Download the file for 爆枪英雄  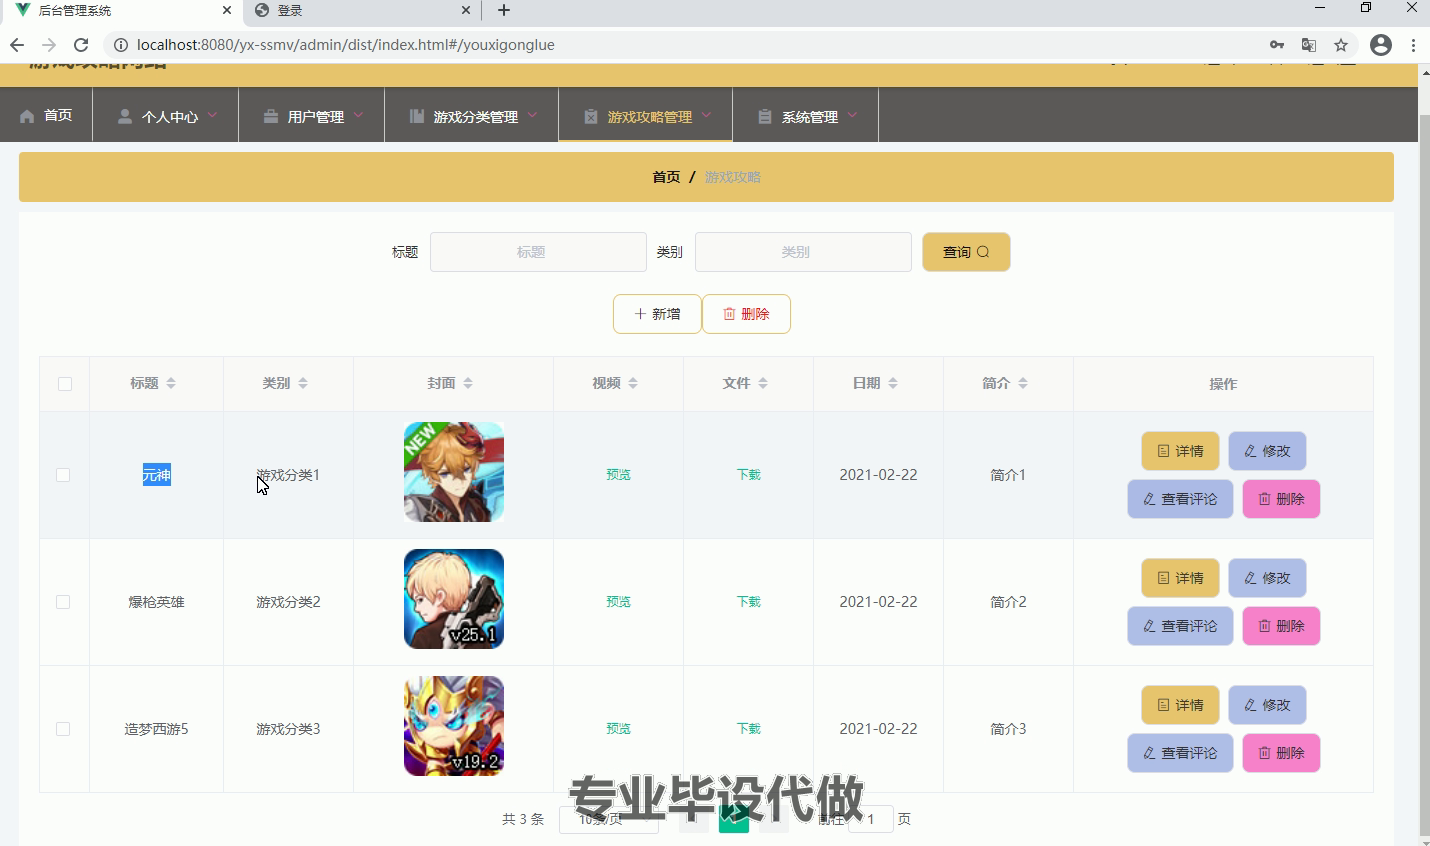coord(749,602)
